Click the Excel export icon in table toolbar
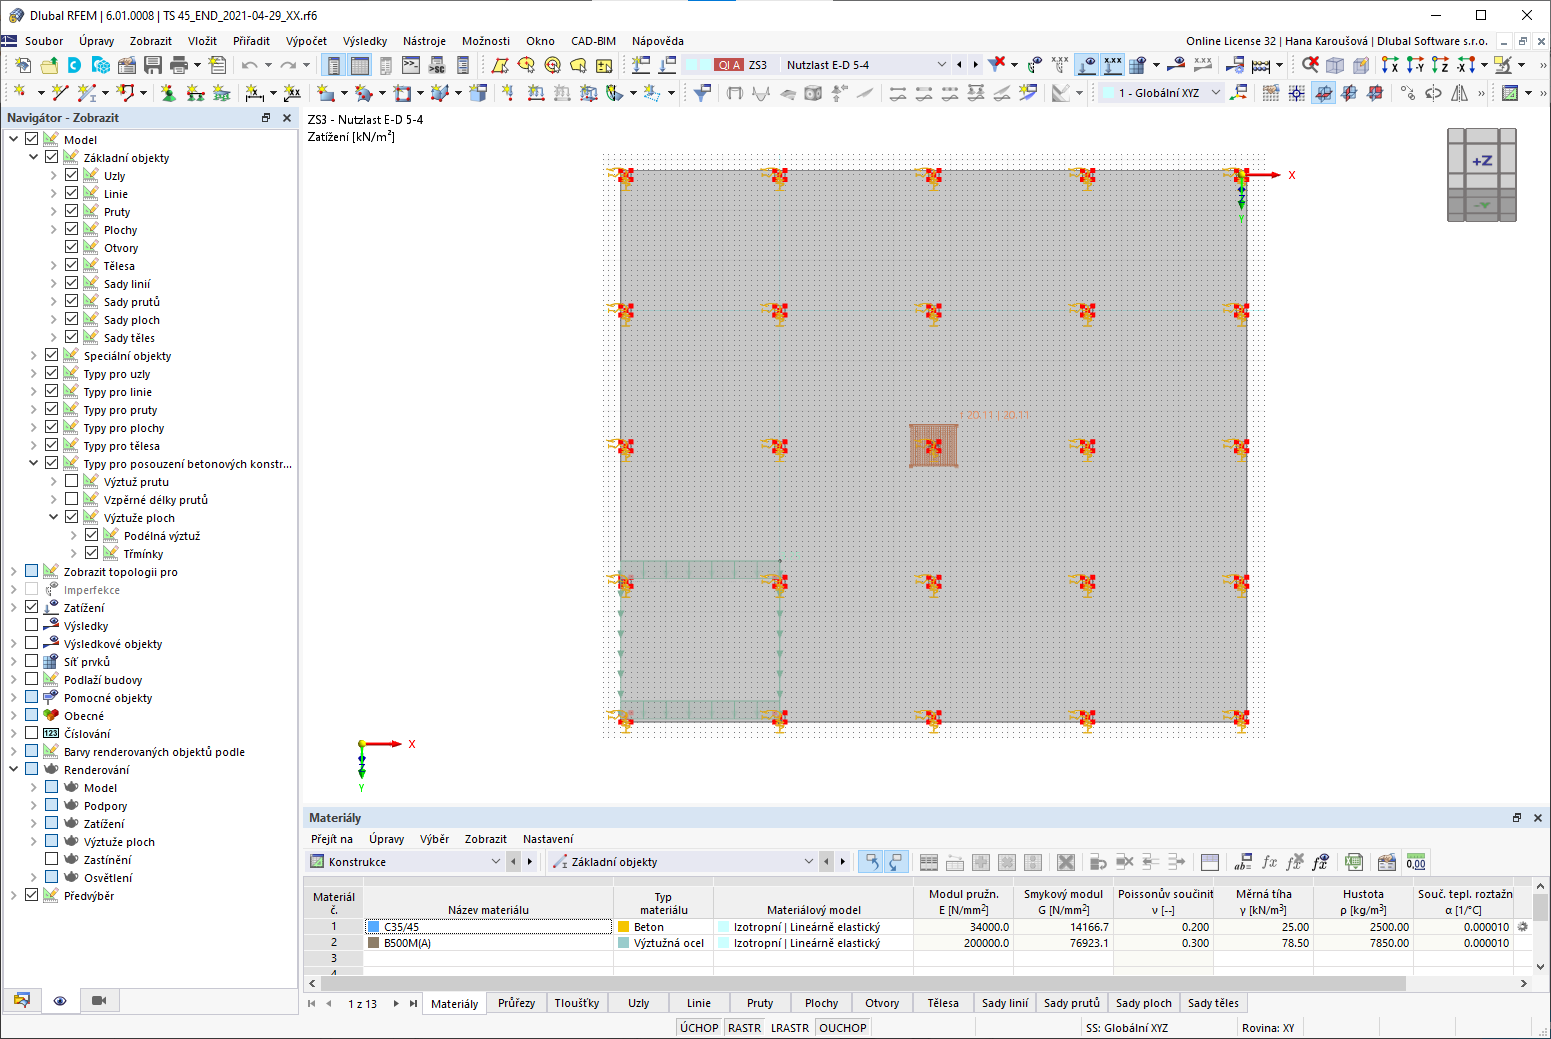1551x1039 pixels. pos(1354,862)
